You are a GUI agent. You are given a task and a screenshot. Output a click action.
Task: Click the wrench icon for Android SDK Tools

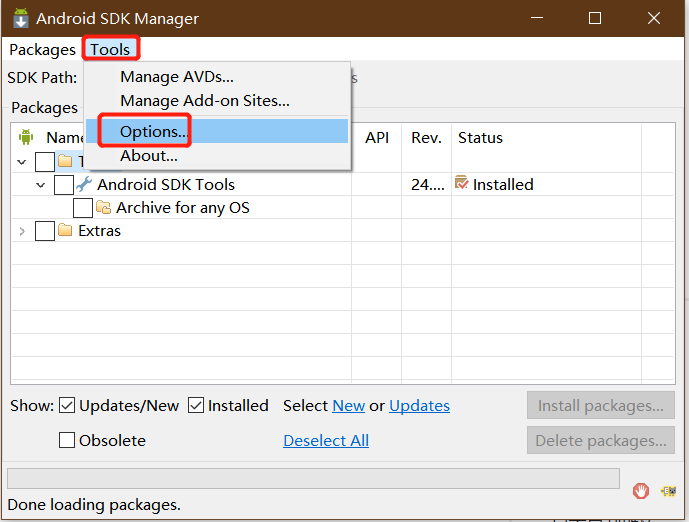pos(84,184)
